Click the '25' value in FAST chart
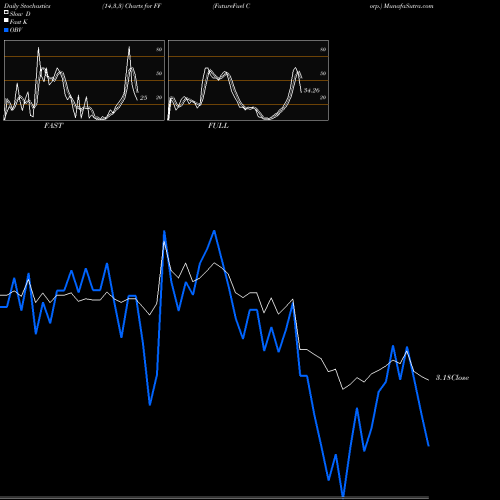Screen dimensions: 500x500 tap(143, 98)
